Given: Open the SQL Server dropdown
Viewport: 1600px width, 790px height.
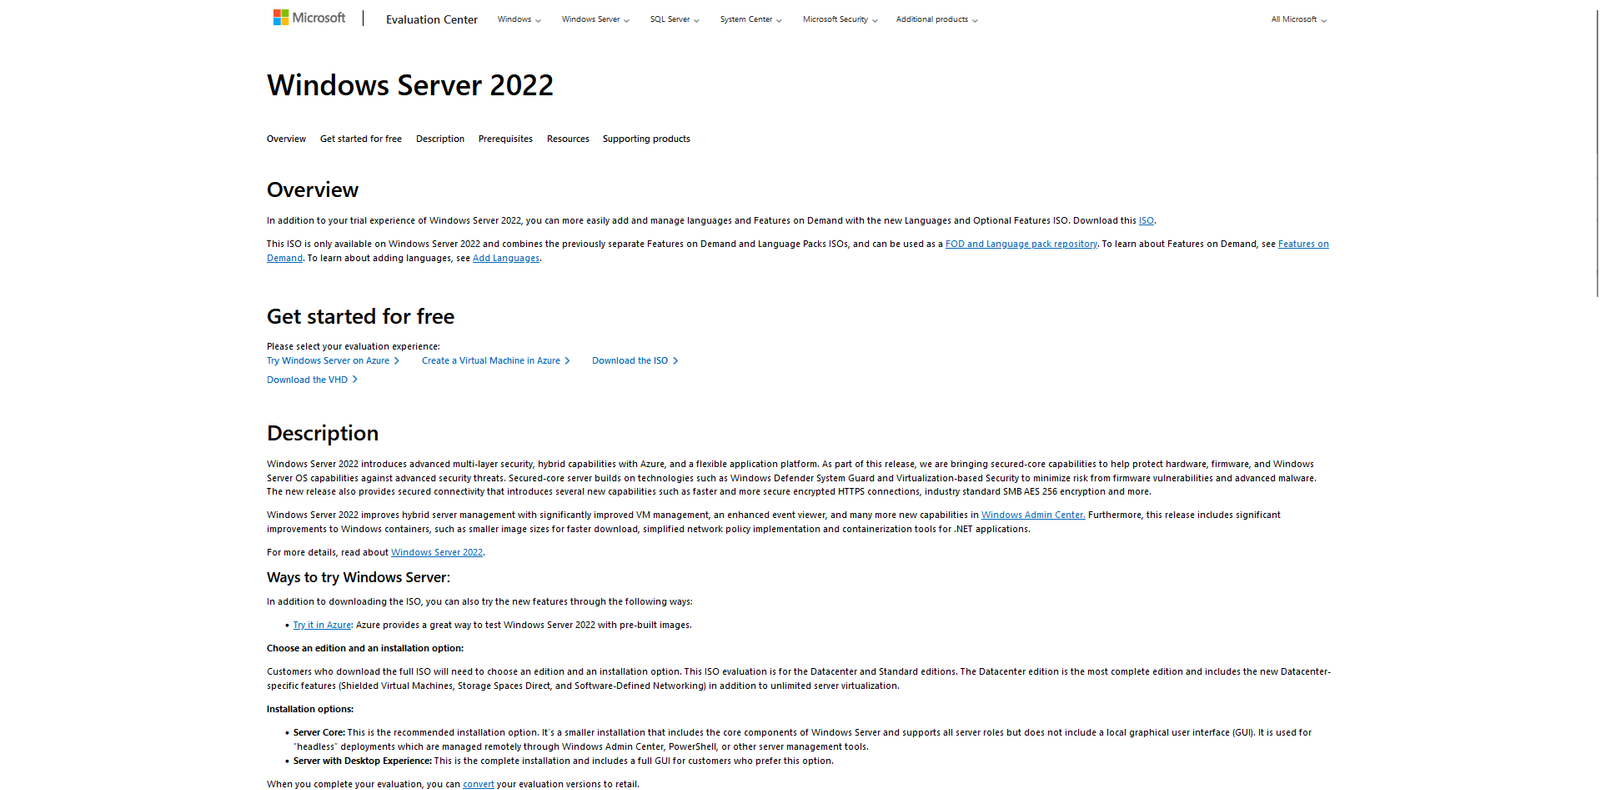Looking at the screenshot, I should (x=674, y=19).
